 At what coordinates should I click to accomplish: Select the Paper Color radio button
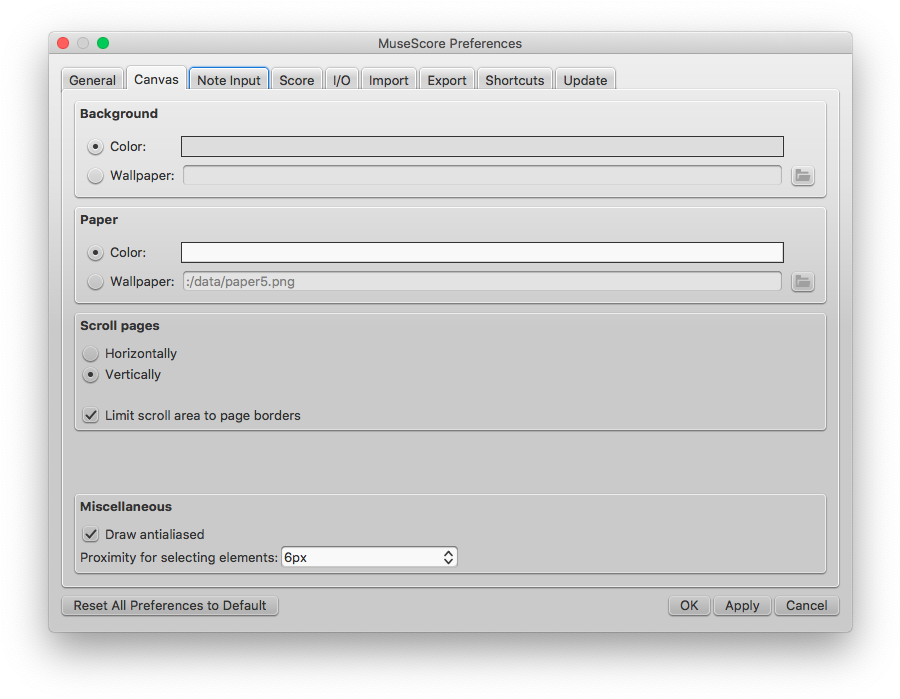[x=95, y=252]
